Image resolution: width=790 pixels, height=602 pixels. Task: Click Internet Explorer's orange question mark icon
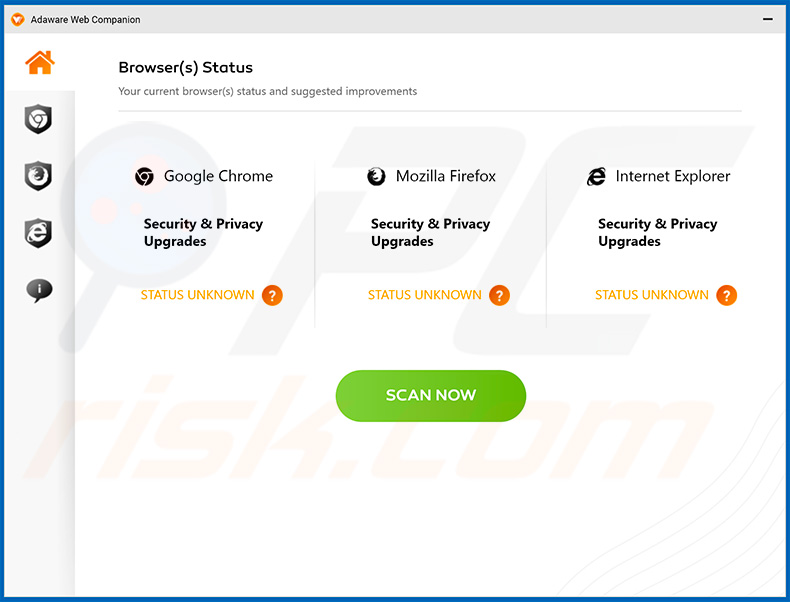(x=727, y=295)
